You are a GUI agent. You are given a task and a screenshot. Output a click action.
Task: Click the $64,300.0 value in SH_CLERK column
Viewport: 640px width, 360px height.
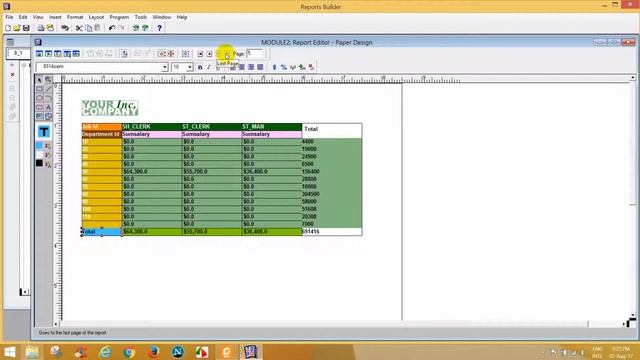coord(135,171)
